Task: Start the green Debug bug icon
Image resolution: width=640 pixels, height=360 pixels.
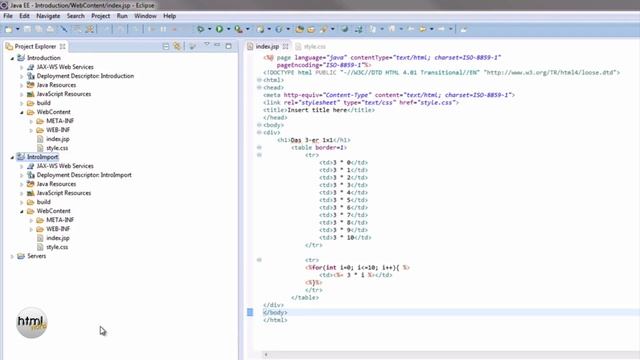Action: point(200,29)
